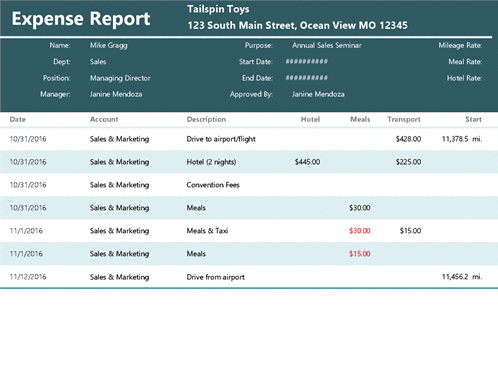
Task: Click the Meal Rate label
Action: 465,62
